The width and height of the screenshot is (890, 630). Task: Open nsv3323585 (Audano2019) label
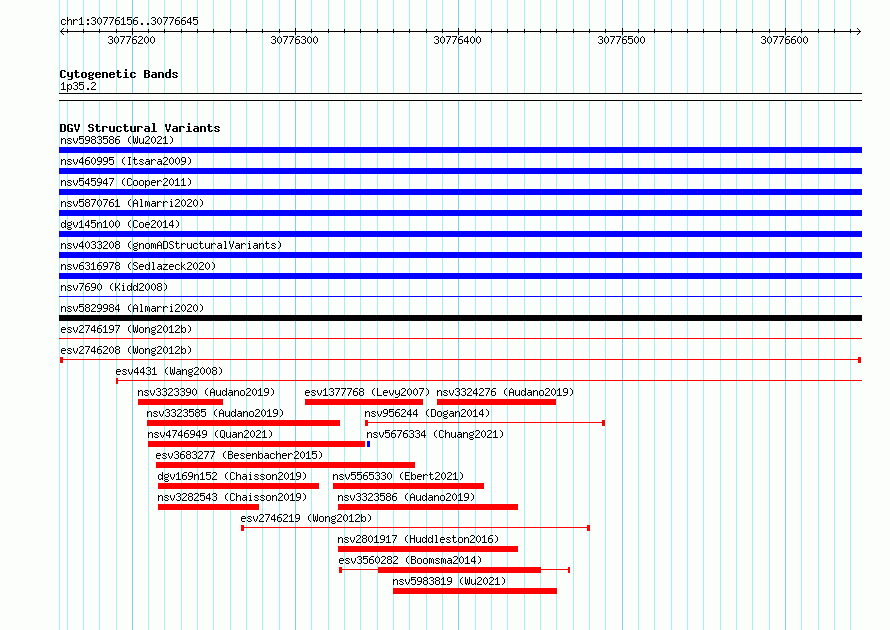(215, 413)
